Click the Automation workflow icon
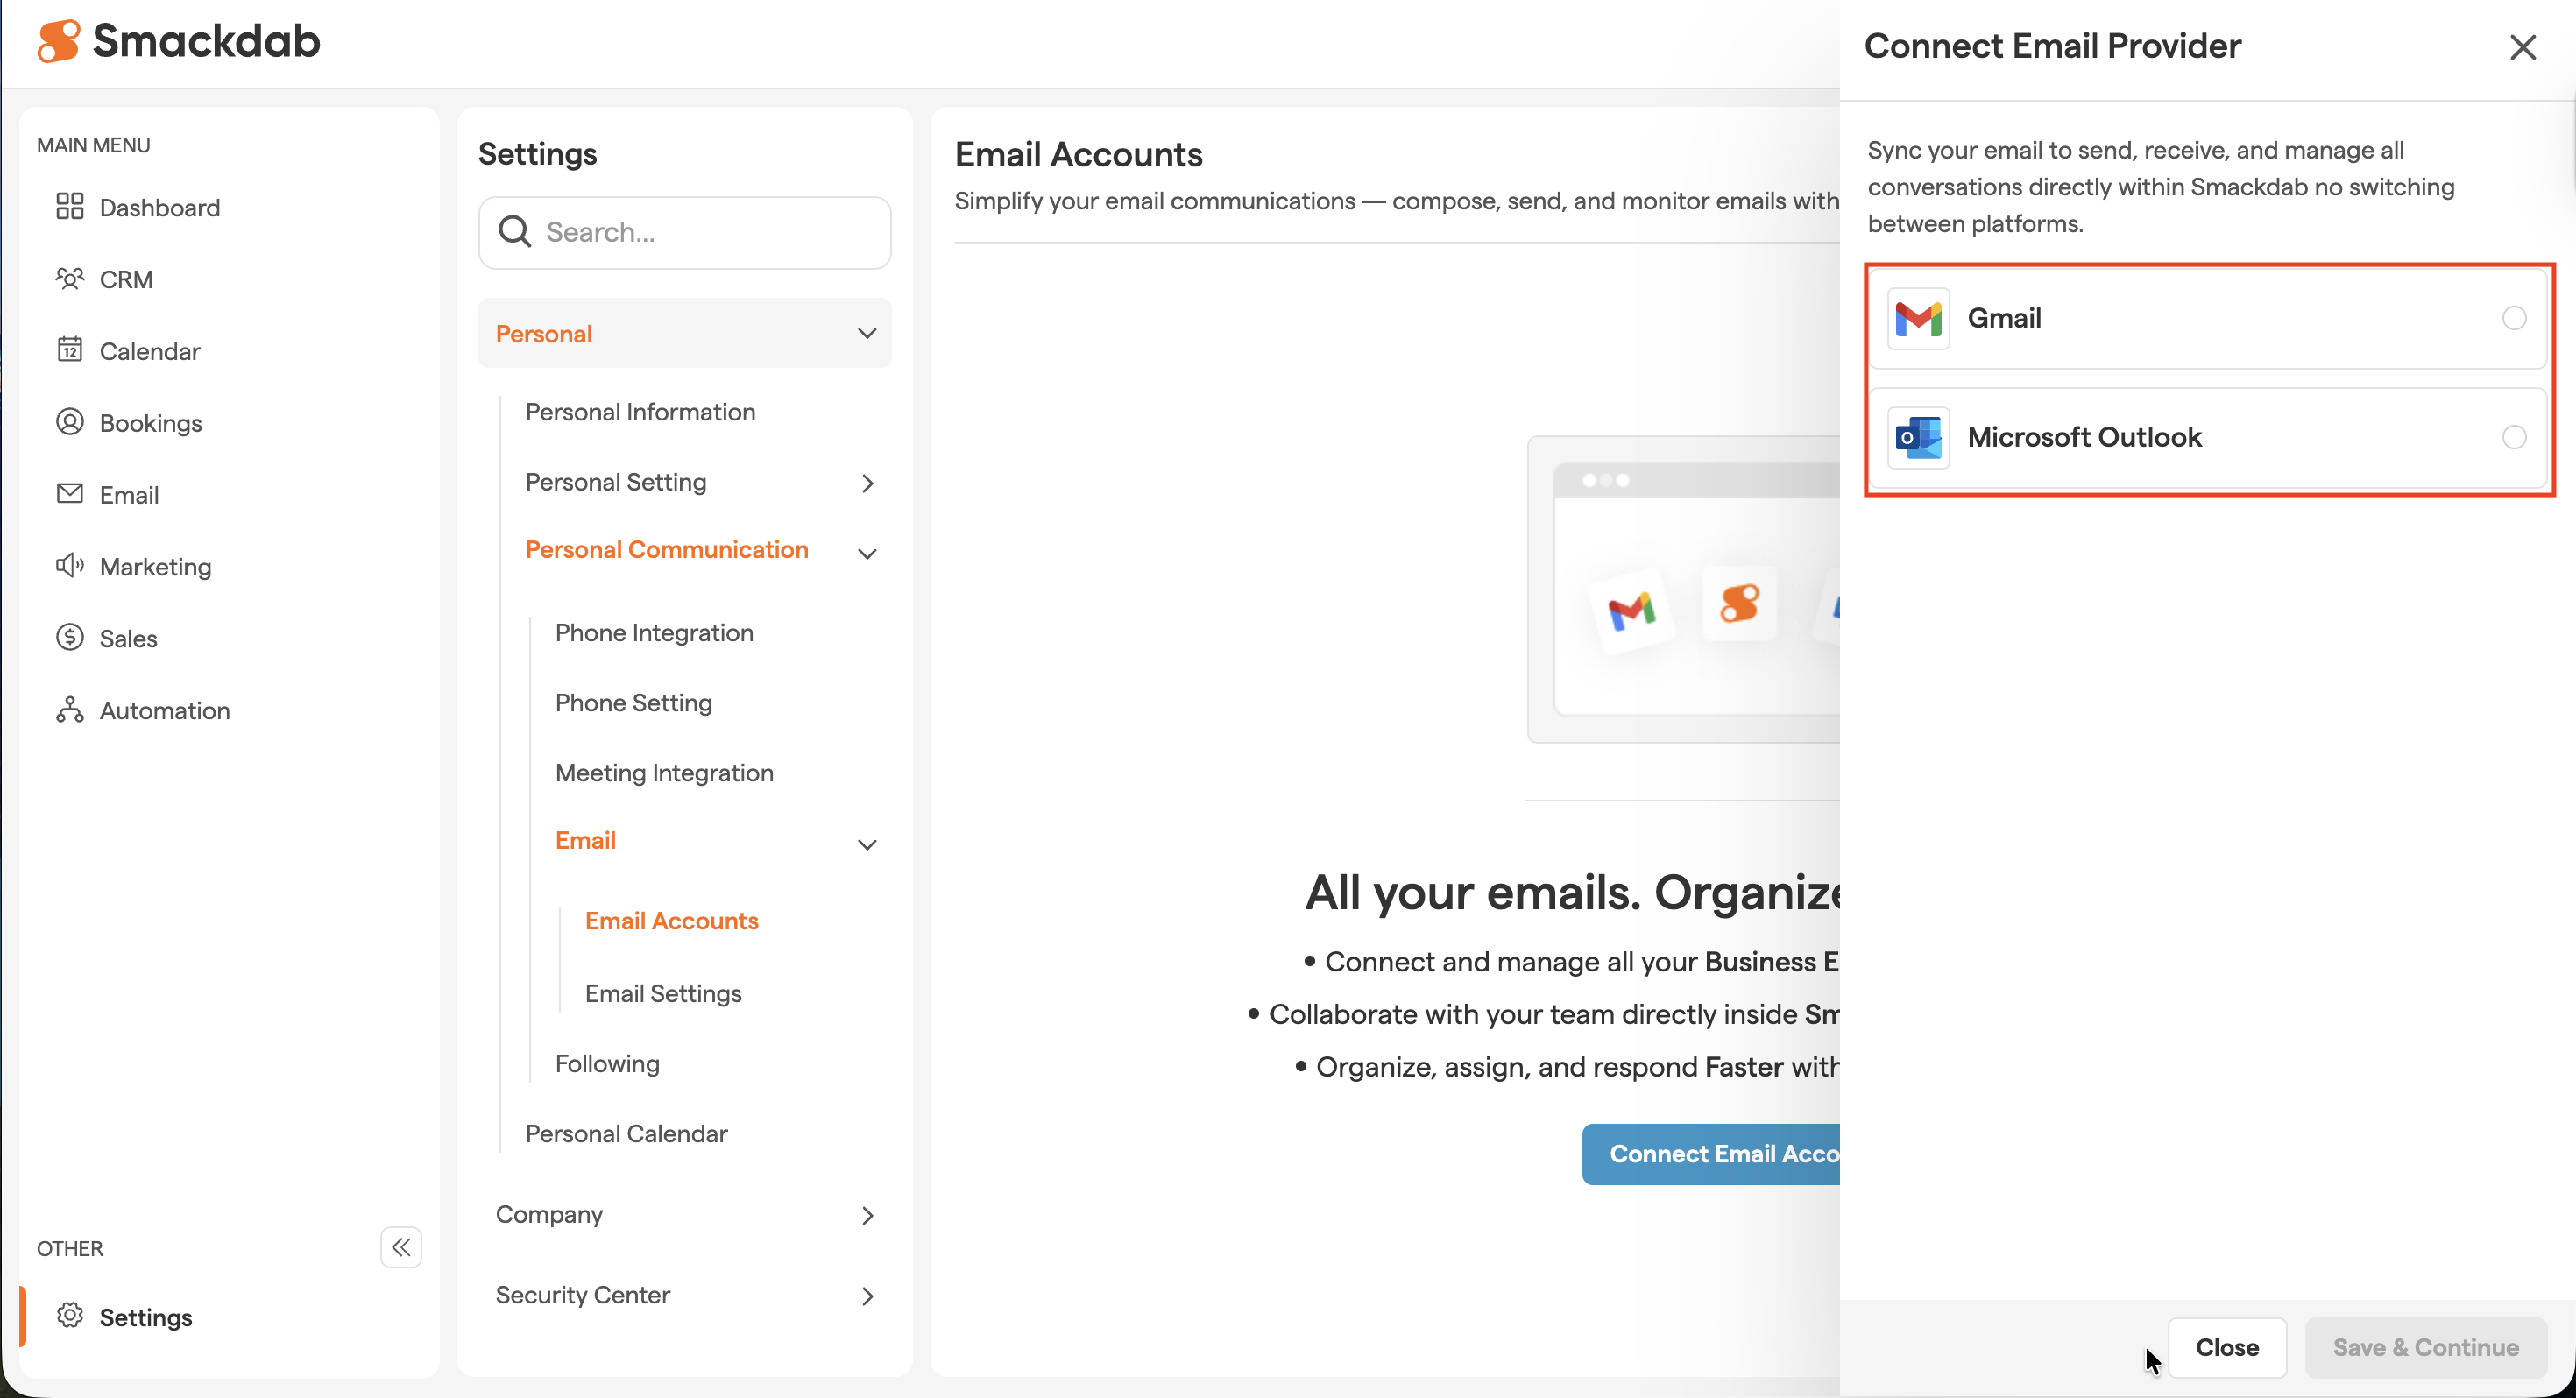This screenshot has height=1398, width=2576. click(69, 710)
